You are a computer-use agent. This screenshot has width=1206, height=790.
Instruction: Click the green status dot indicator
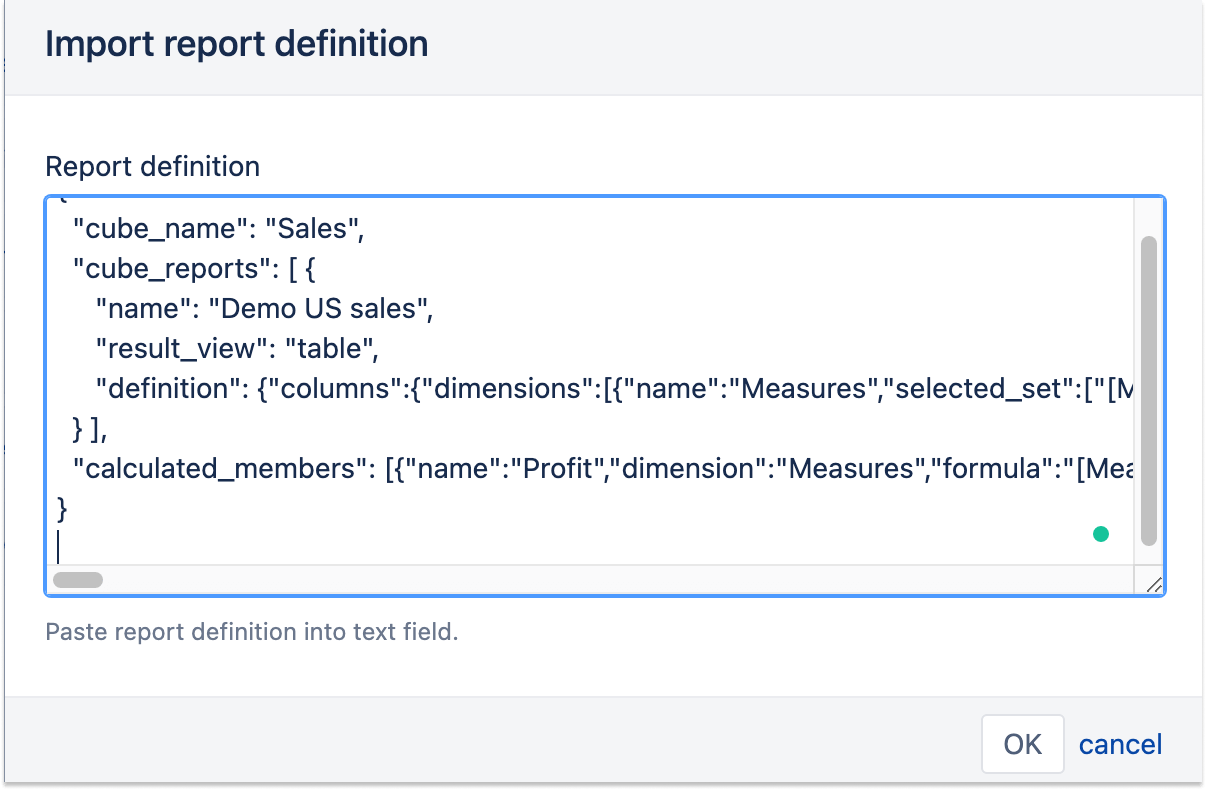(1101, 534)
